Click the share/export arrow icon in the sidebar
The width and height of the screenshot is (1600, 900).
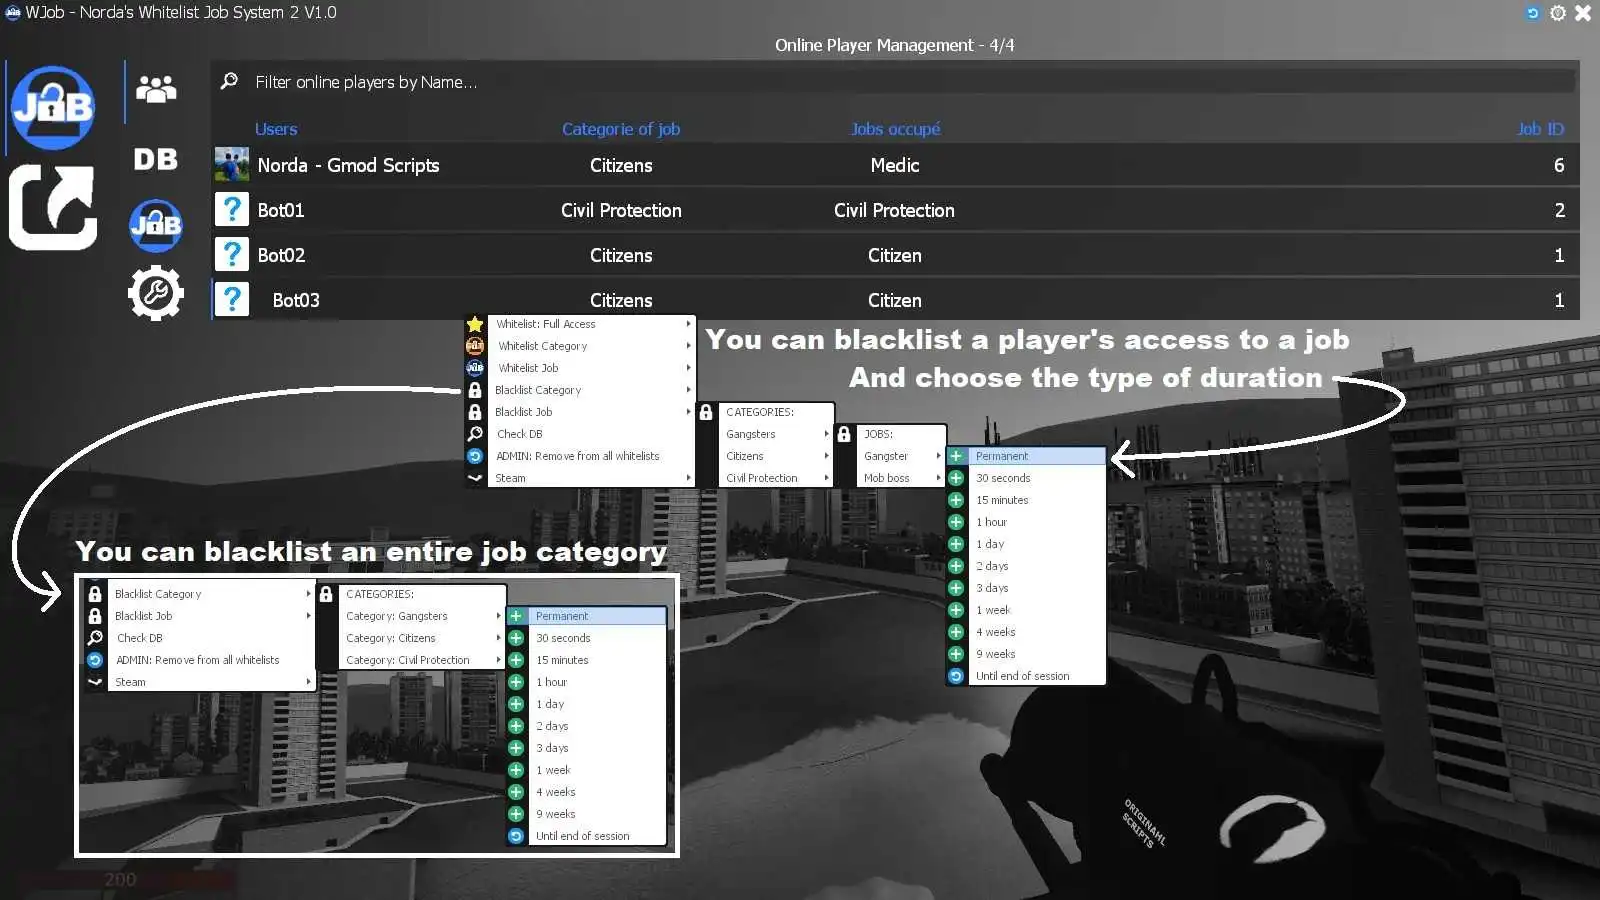click(52, 207)
